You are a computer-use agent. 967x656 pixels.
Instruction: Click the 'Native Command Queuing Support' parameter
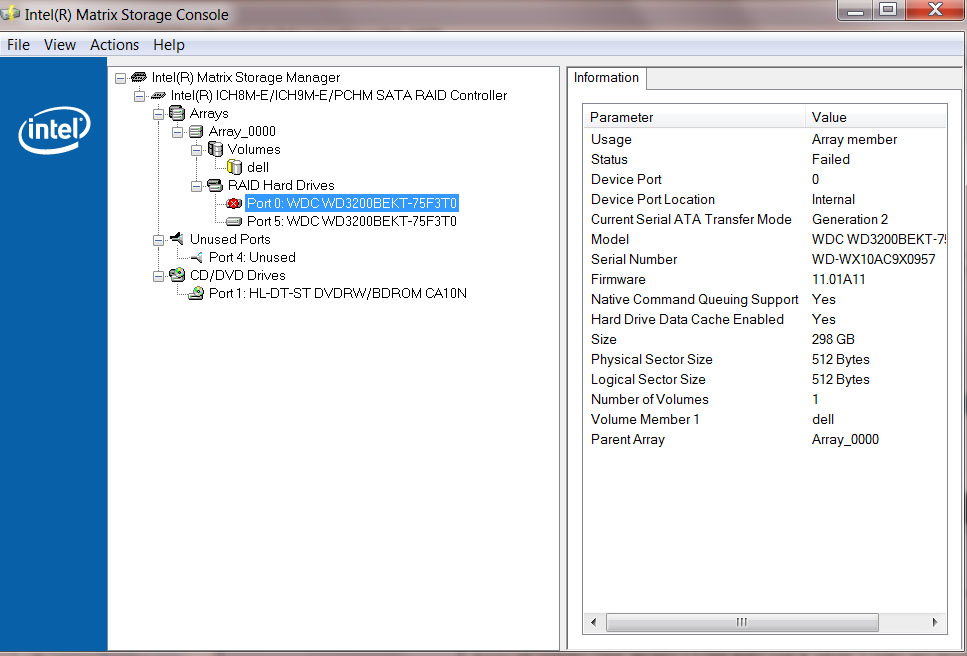694,300
